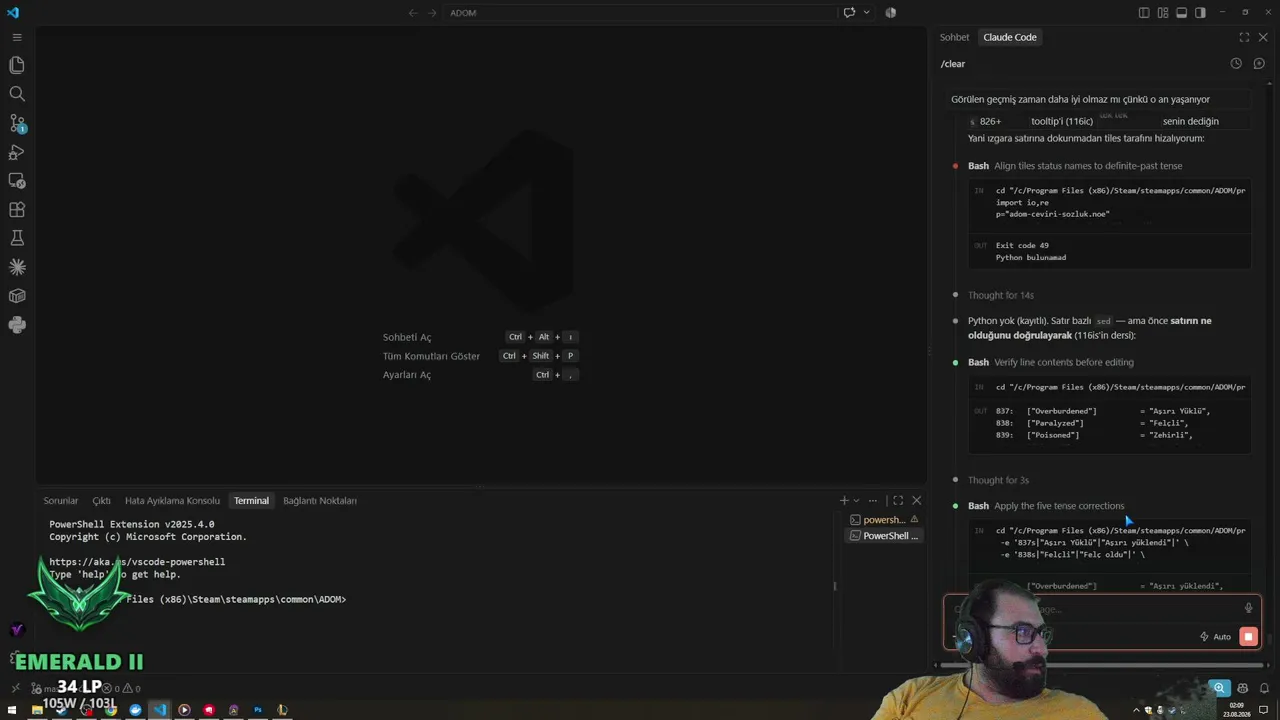The width and height of the screenshot is (1280, 720).
Task: Click 'Tüm Komutları Göster' on welcome screen
Action: (431, 356)
